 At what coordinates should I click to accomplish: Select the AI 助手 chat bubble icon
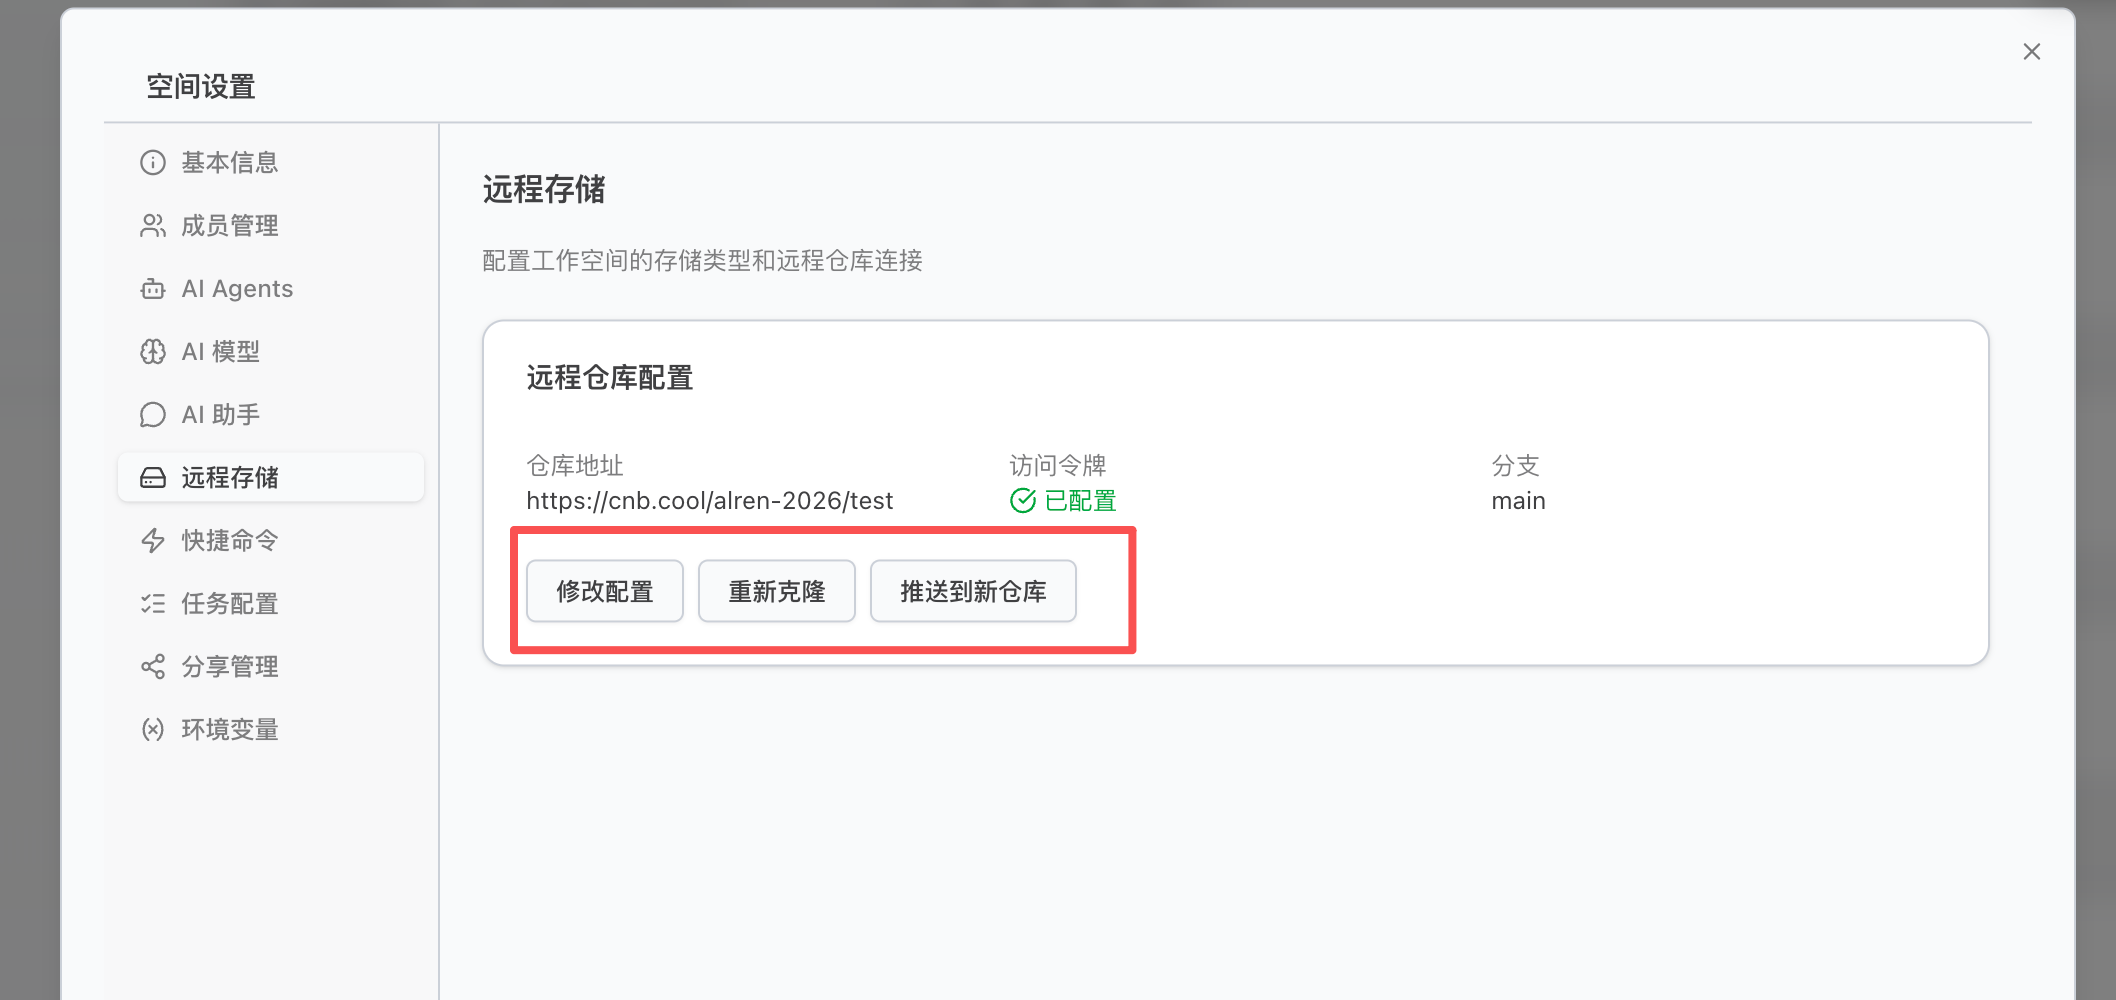click(152, 413)
